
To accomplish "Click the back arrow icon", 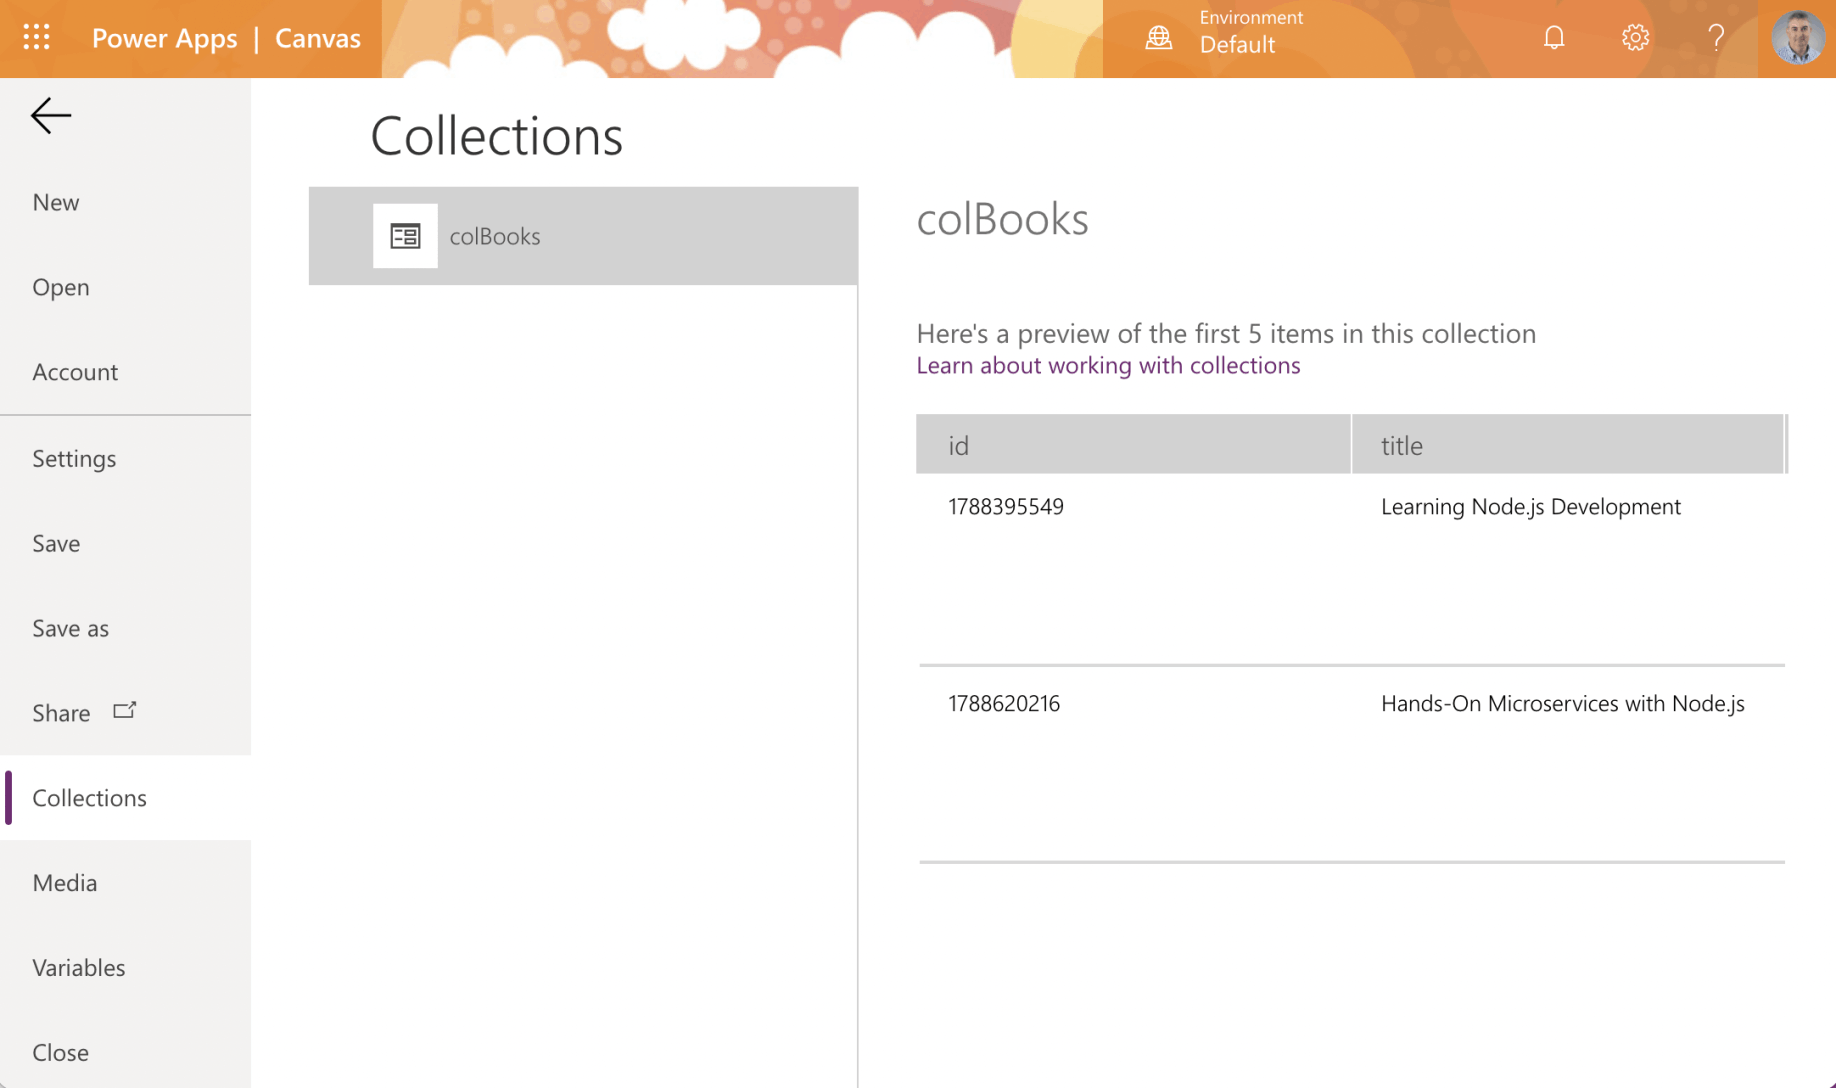I will tap(51, 116).
